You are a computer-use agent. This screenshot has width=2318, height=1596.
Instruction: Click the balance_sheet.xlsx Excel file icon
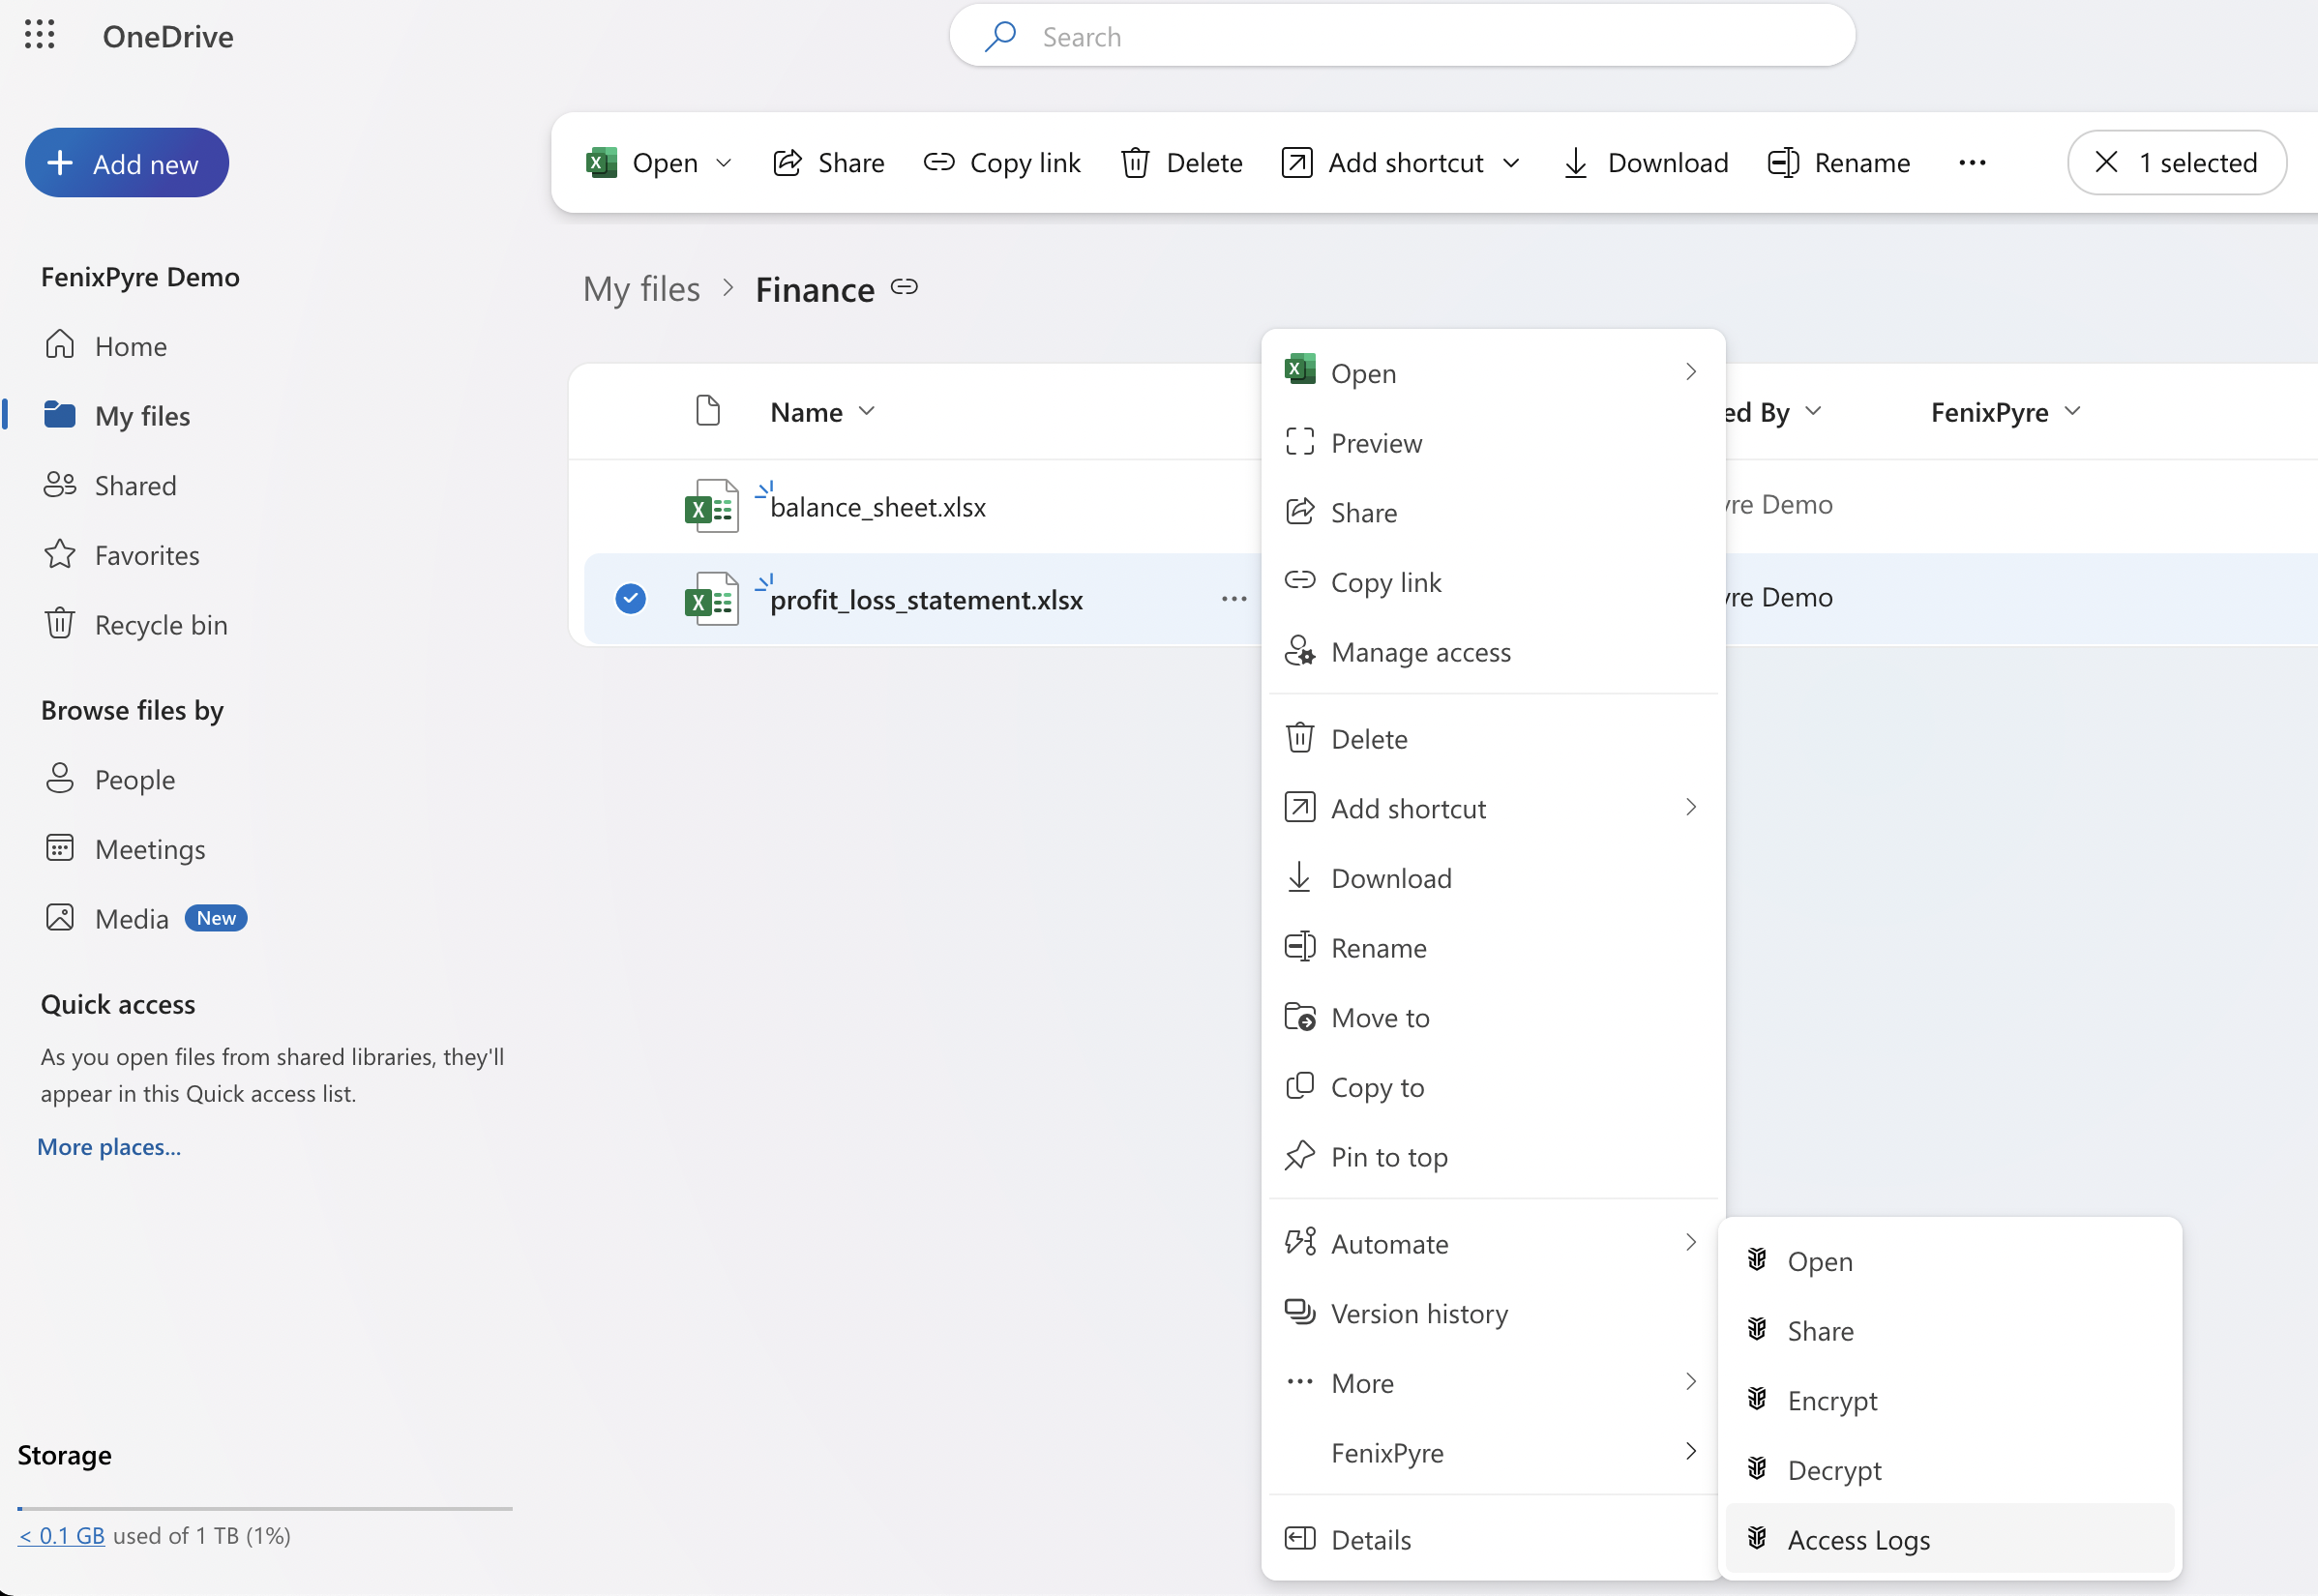(x=712, y=506)
